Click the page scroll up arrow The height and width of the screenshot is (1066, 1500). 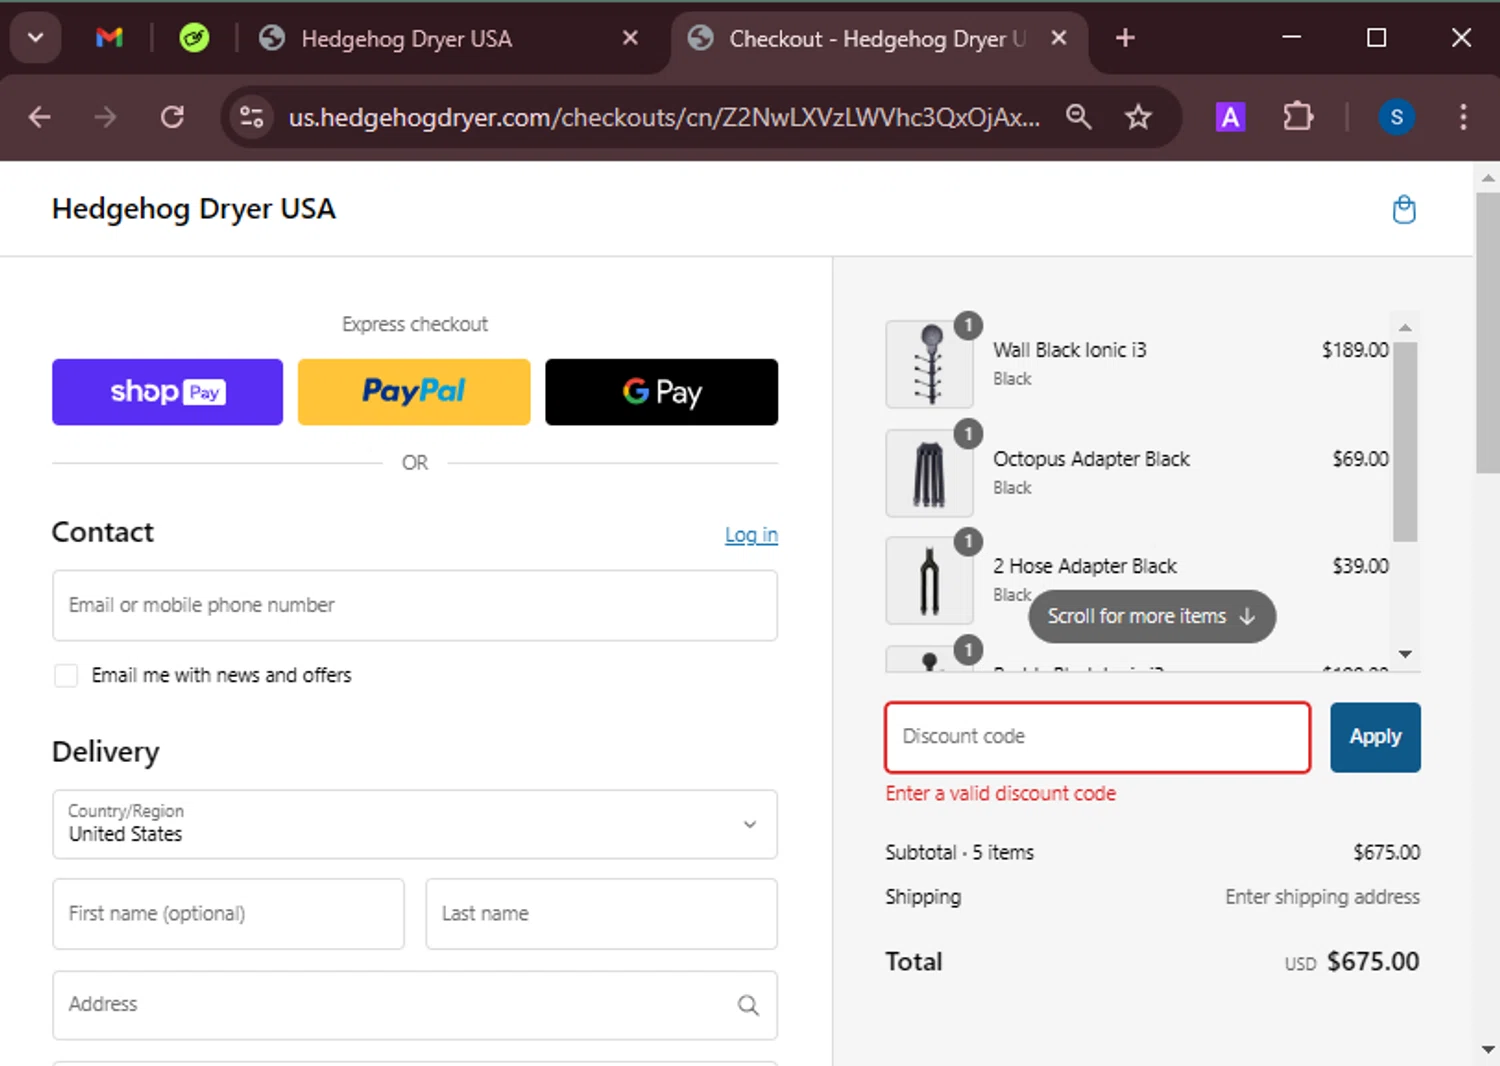pyautogui.click(x=1488, y=178)
